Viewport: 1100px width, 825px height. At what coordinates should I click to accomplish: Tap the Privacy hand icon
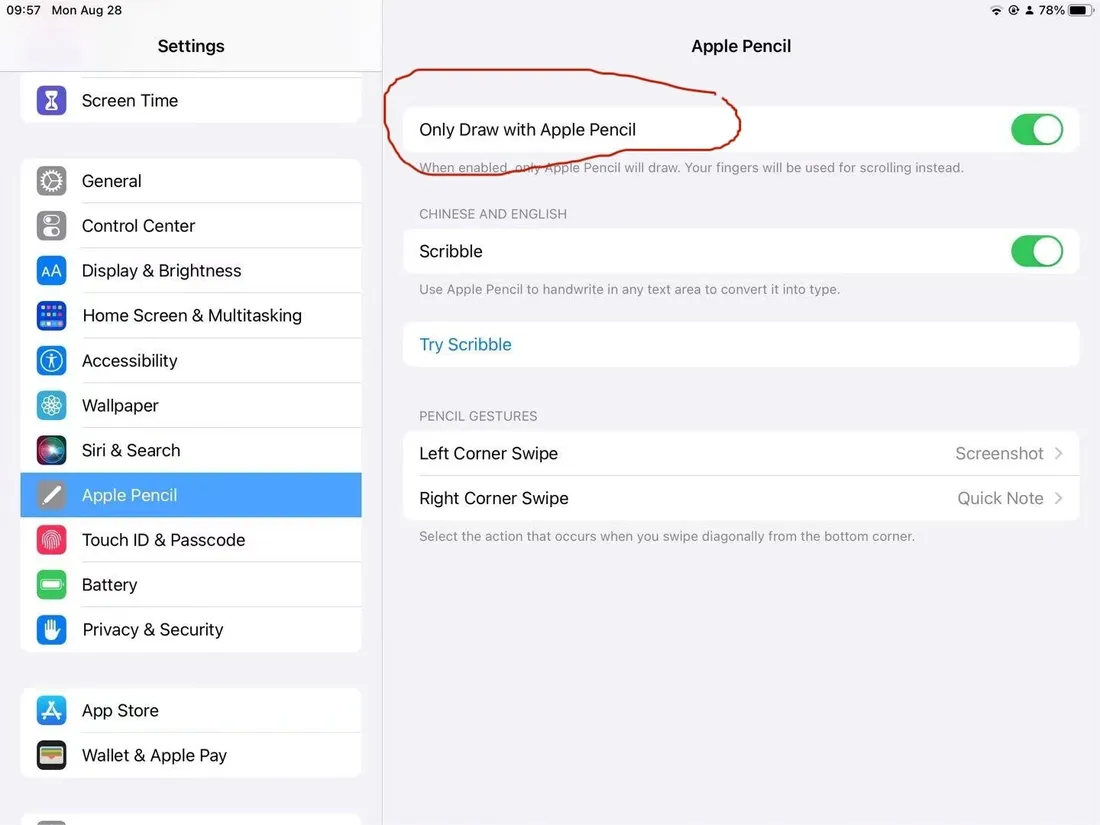51,630
